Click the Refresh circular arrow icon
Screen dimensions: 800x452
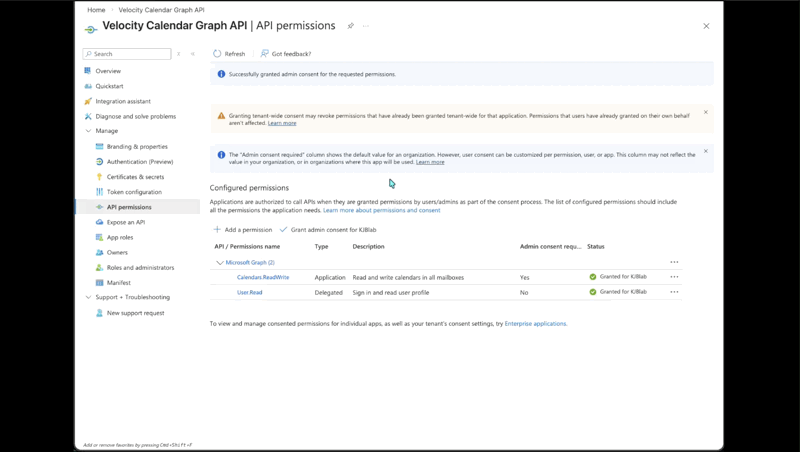pyautogui.click(x=217, y=54)
